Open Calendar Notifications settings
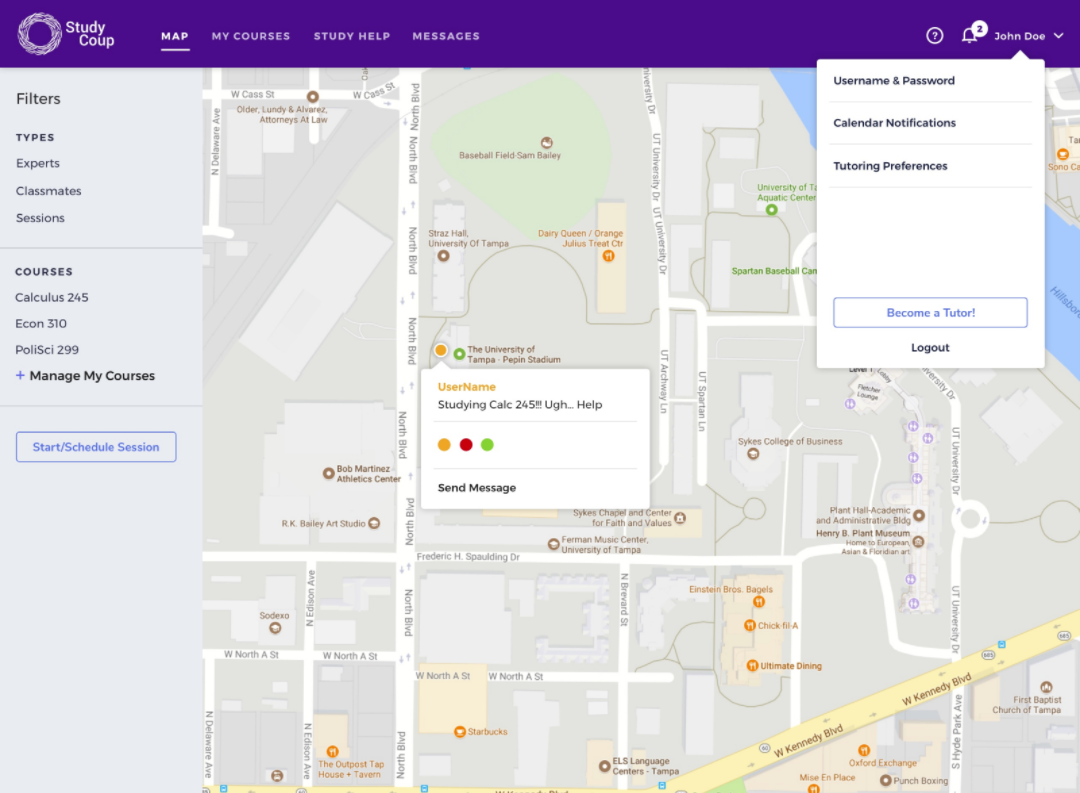1080x793 pixels. [894, 123]
